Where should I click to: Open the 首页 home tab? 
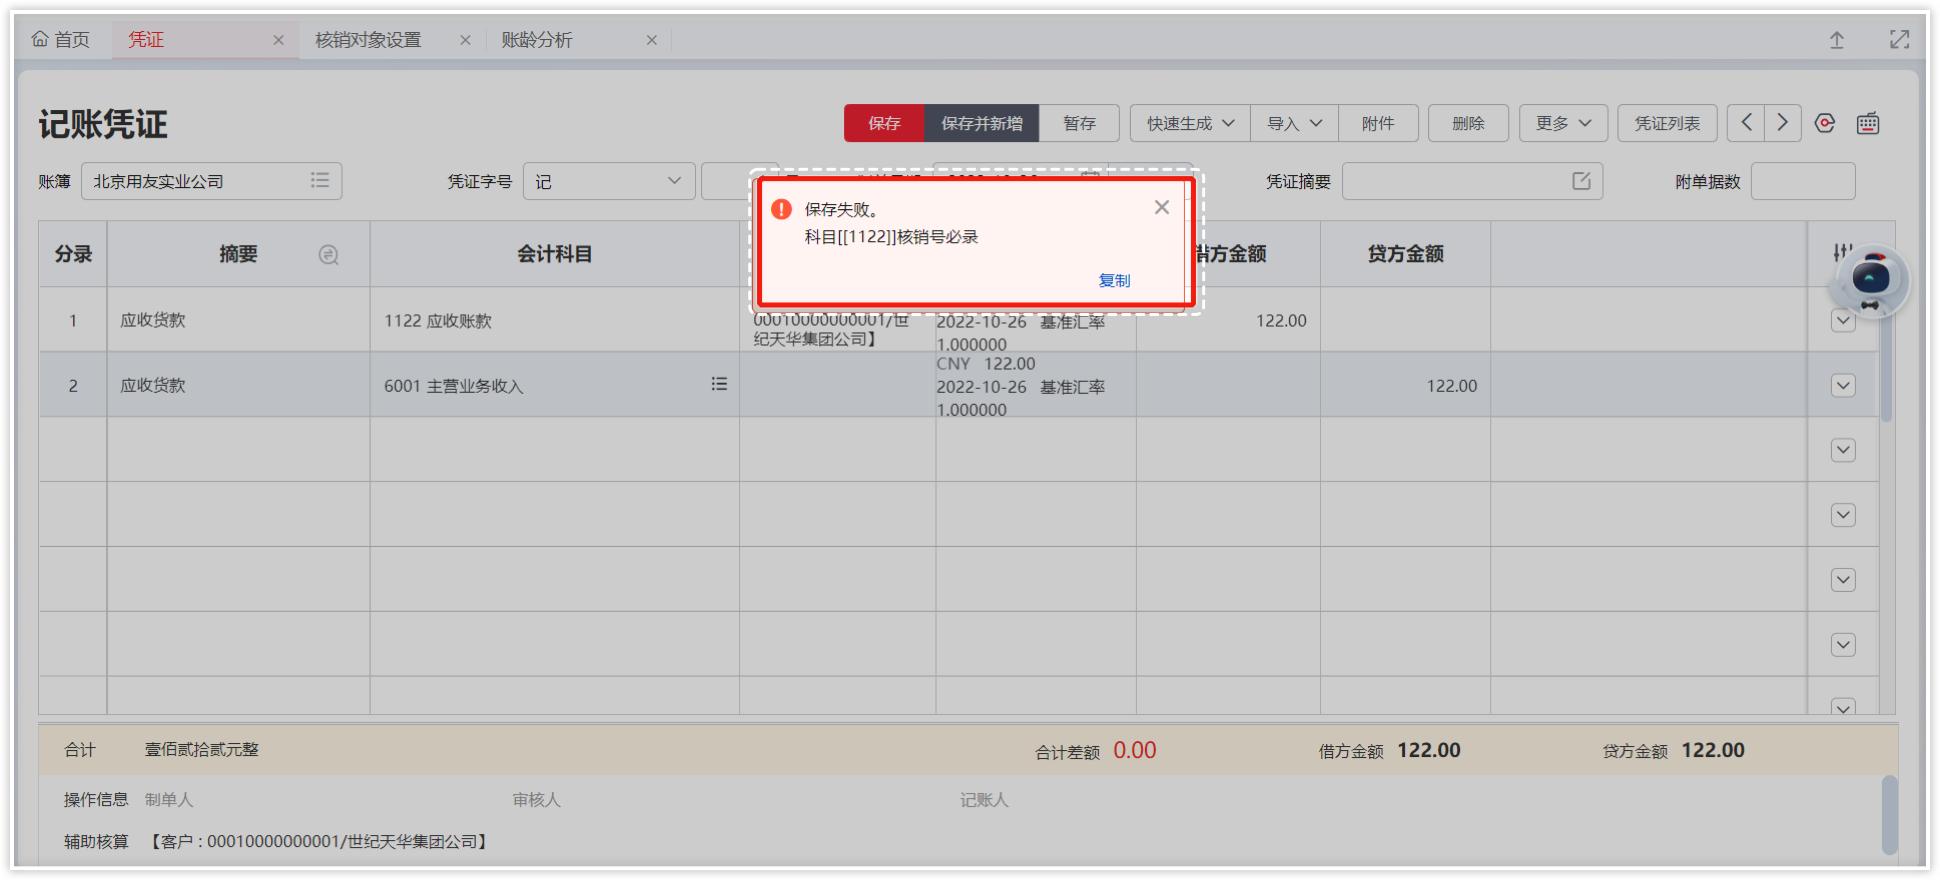click(61, 40)
